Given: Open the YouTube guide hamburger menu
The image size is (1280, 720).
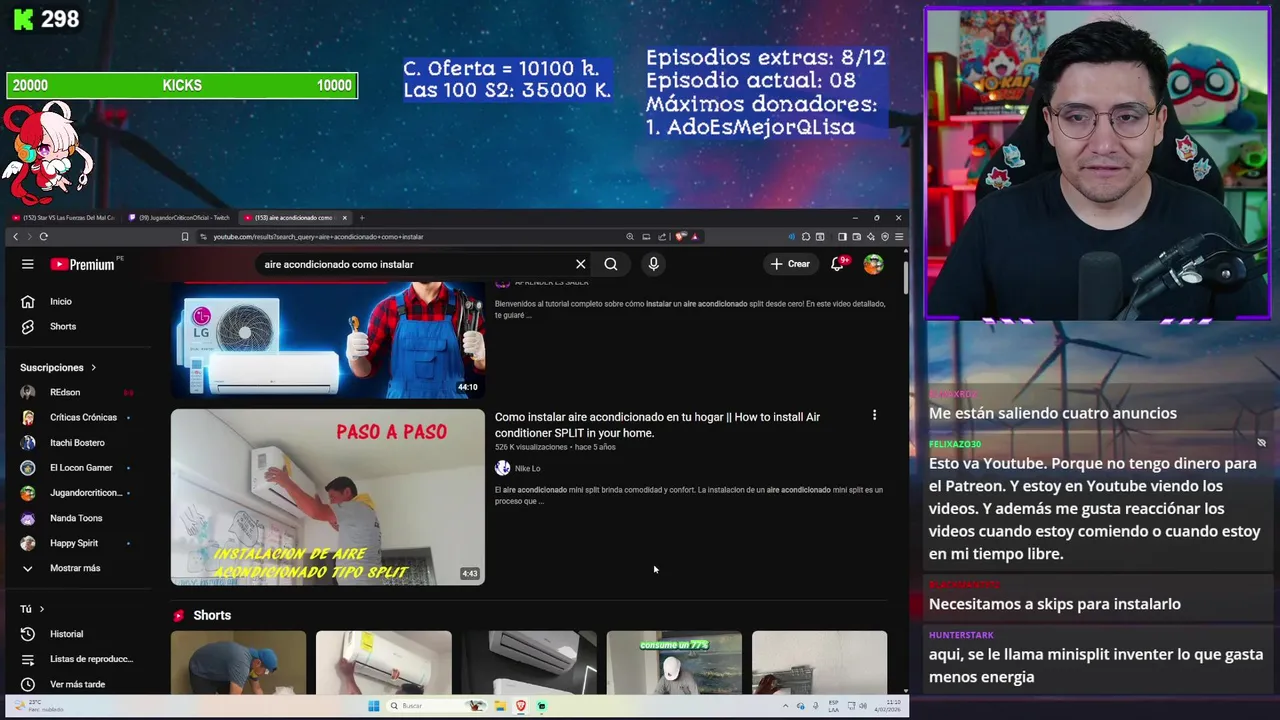Looking at the screenshot, I should coord(28,264).
